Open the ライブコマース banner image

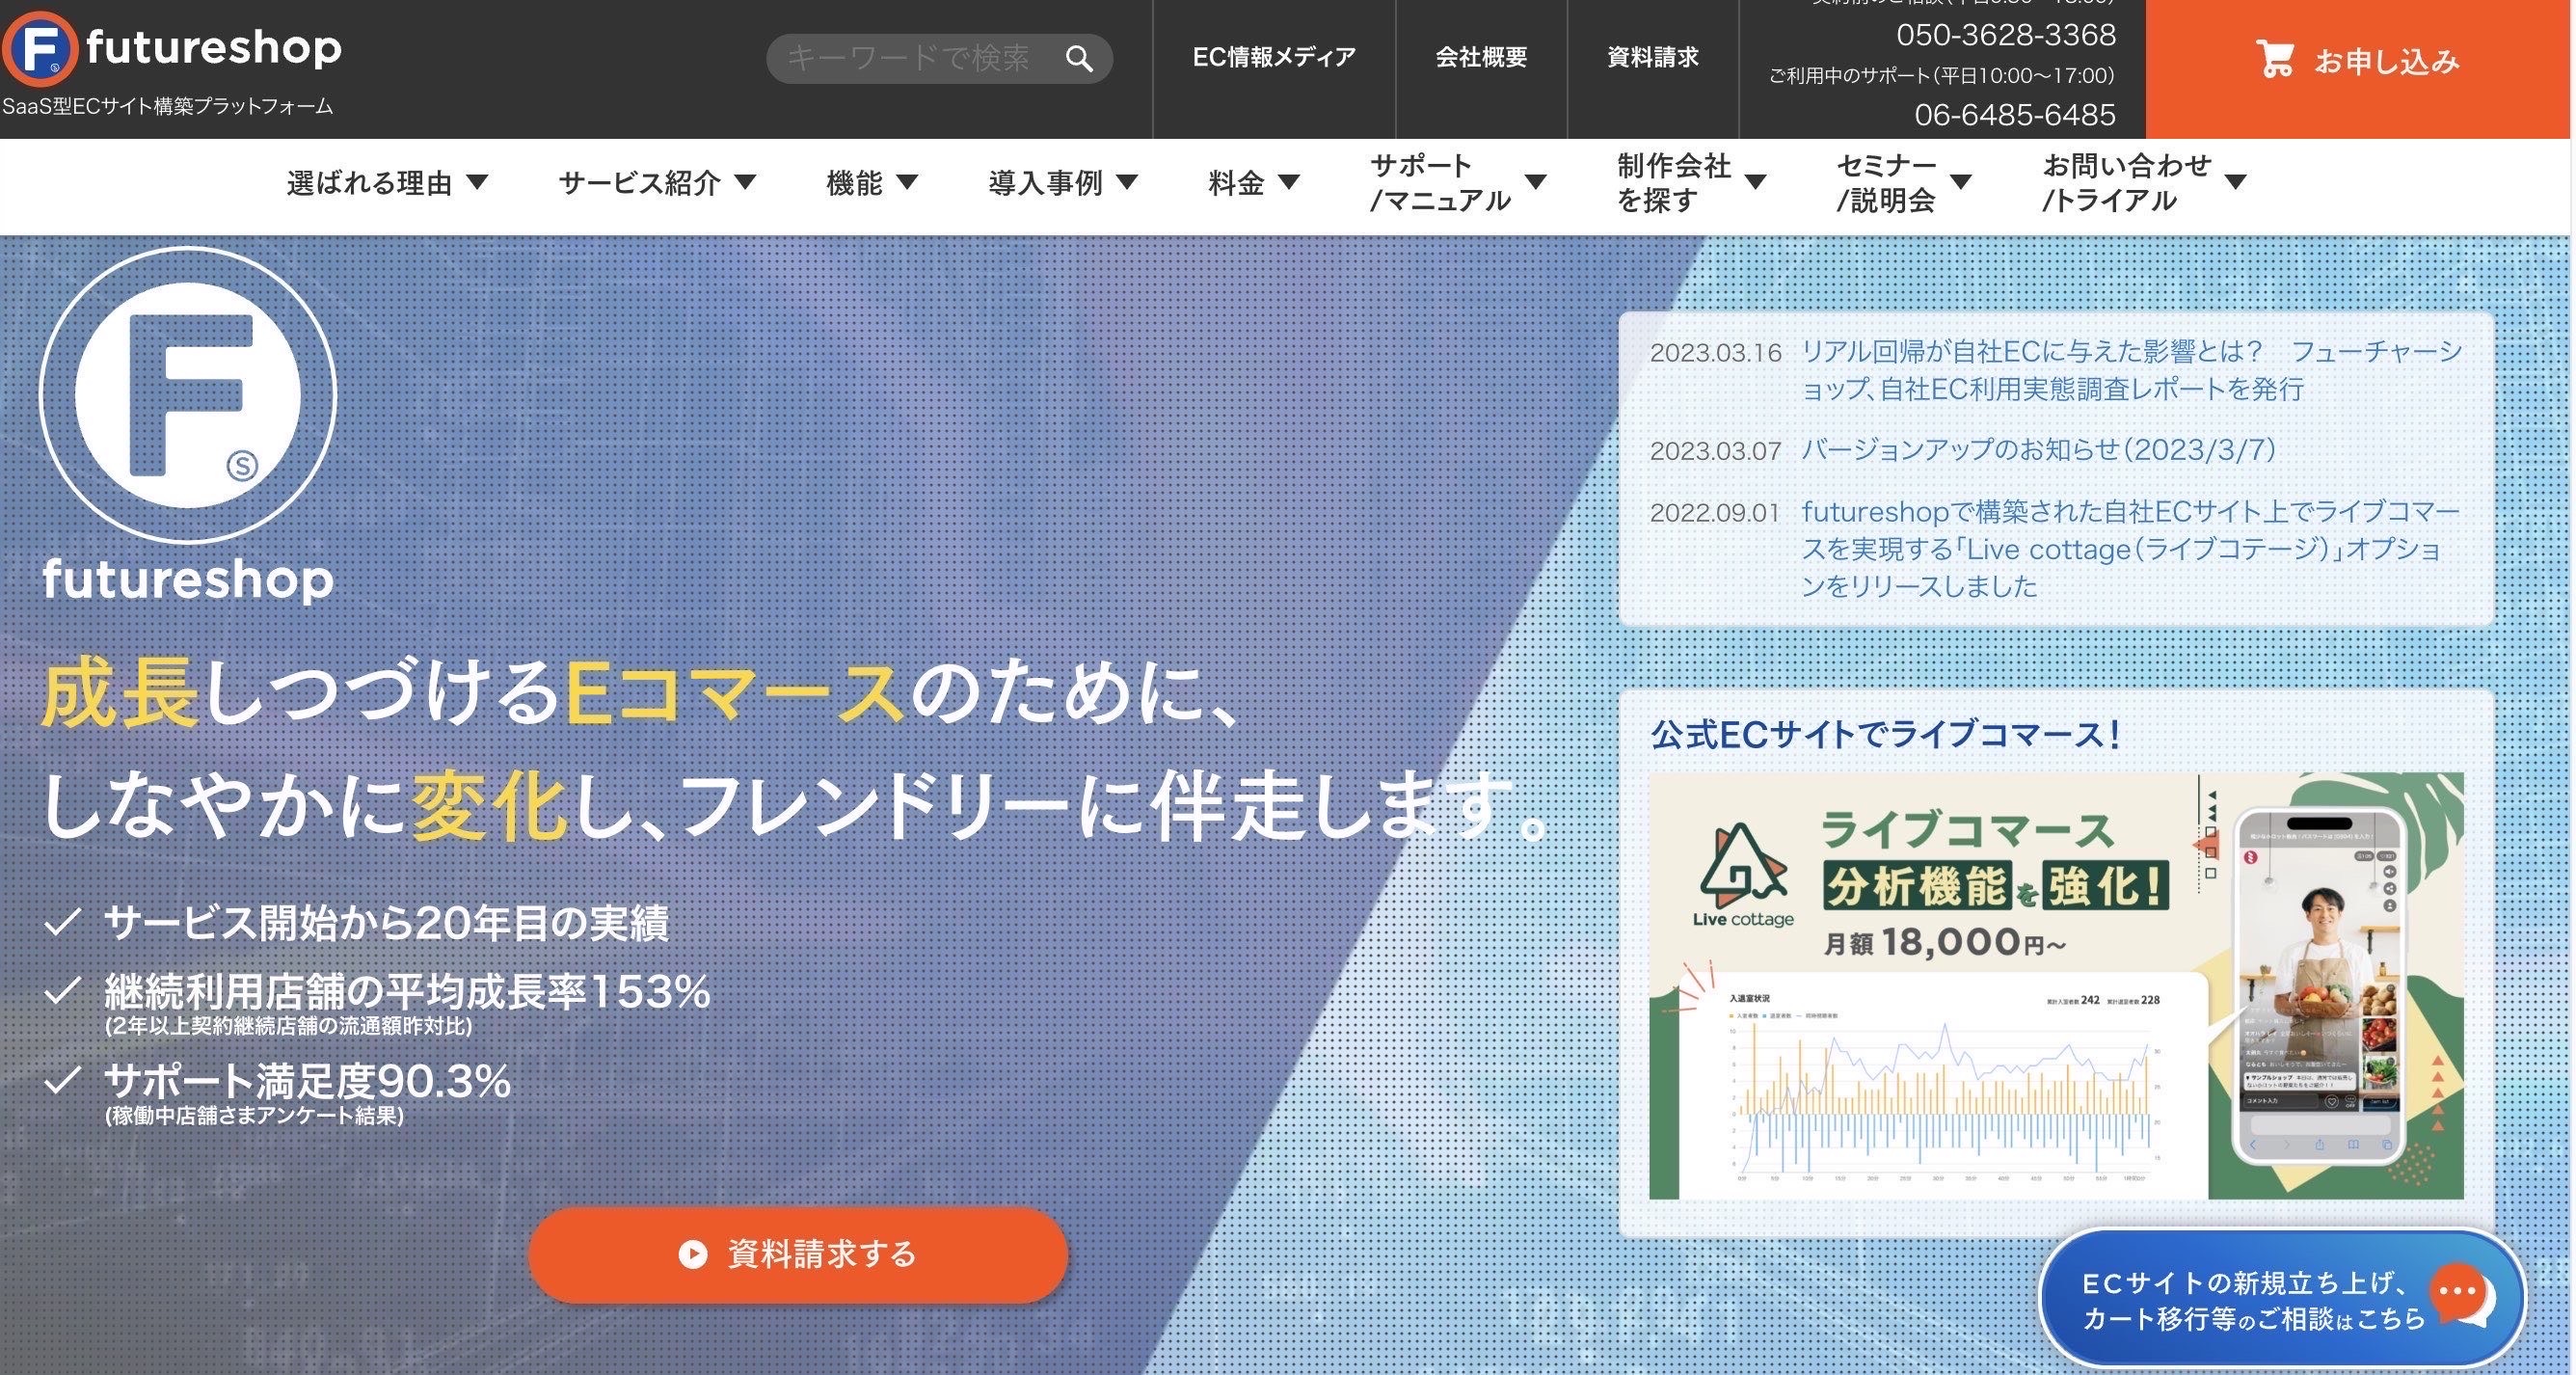(2056, 985)
